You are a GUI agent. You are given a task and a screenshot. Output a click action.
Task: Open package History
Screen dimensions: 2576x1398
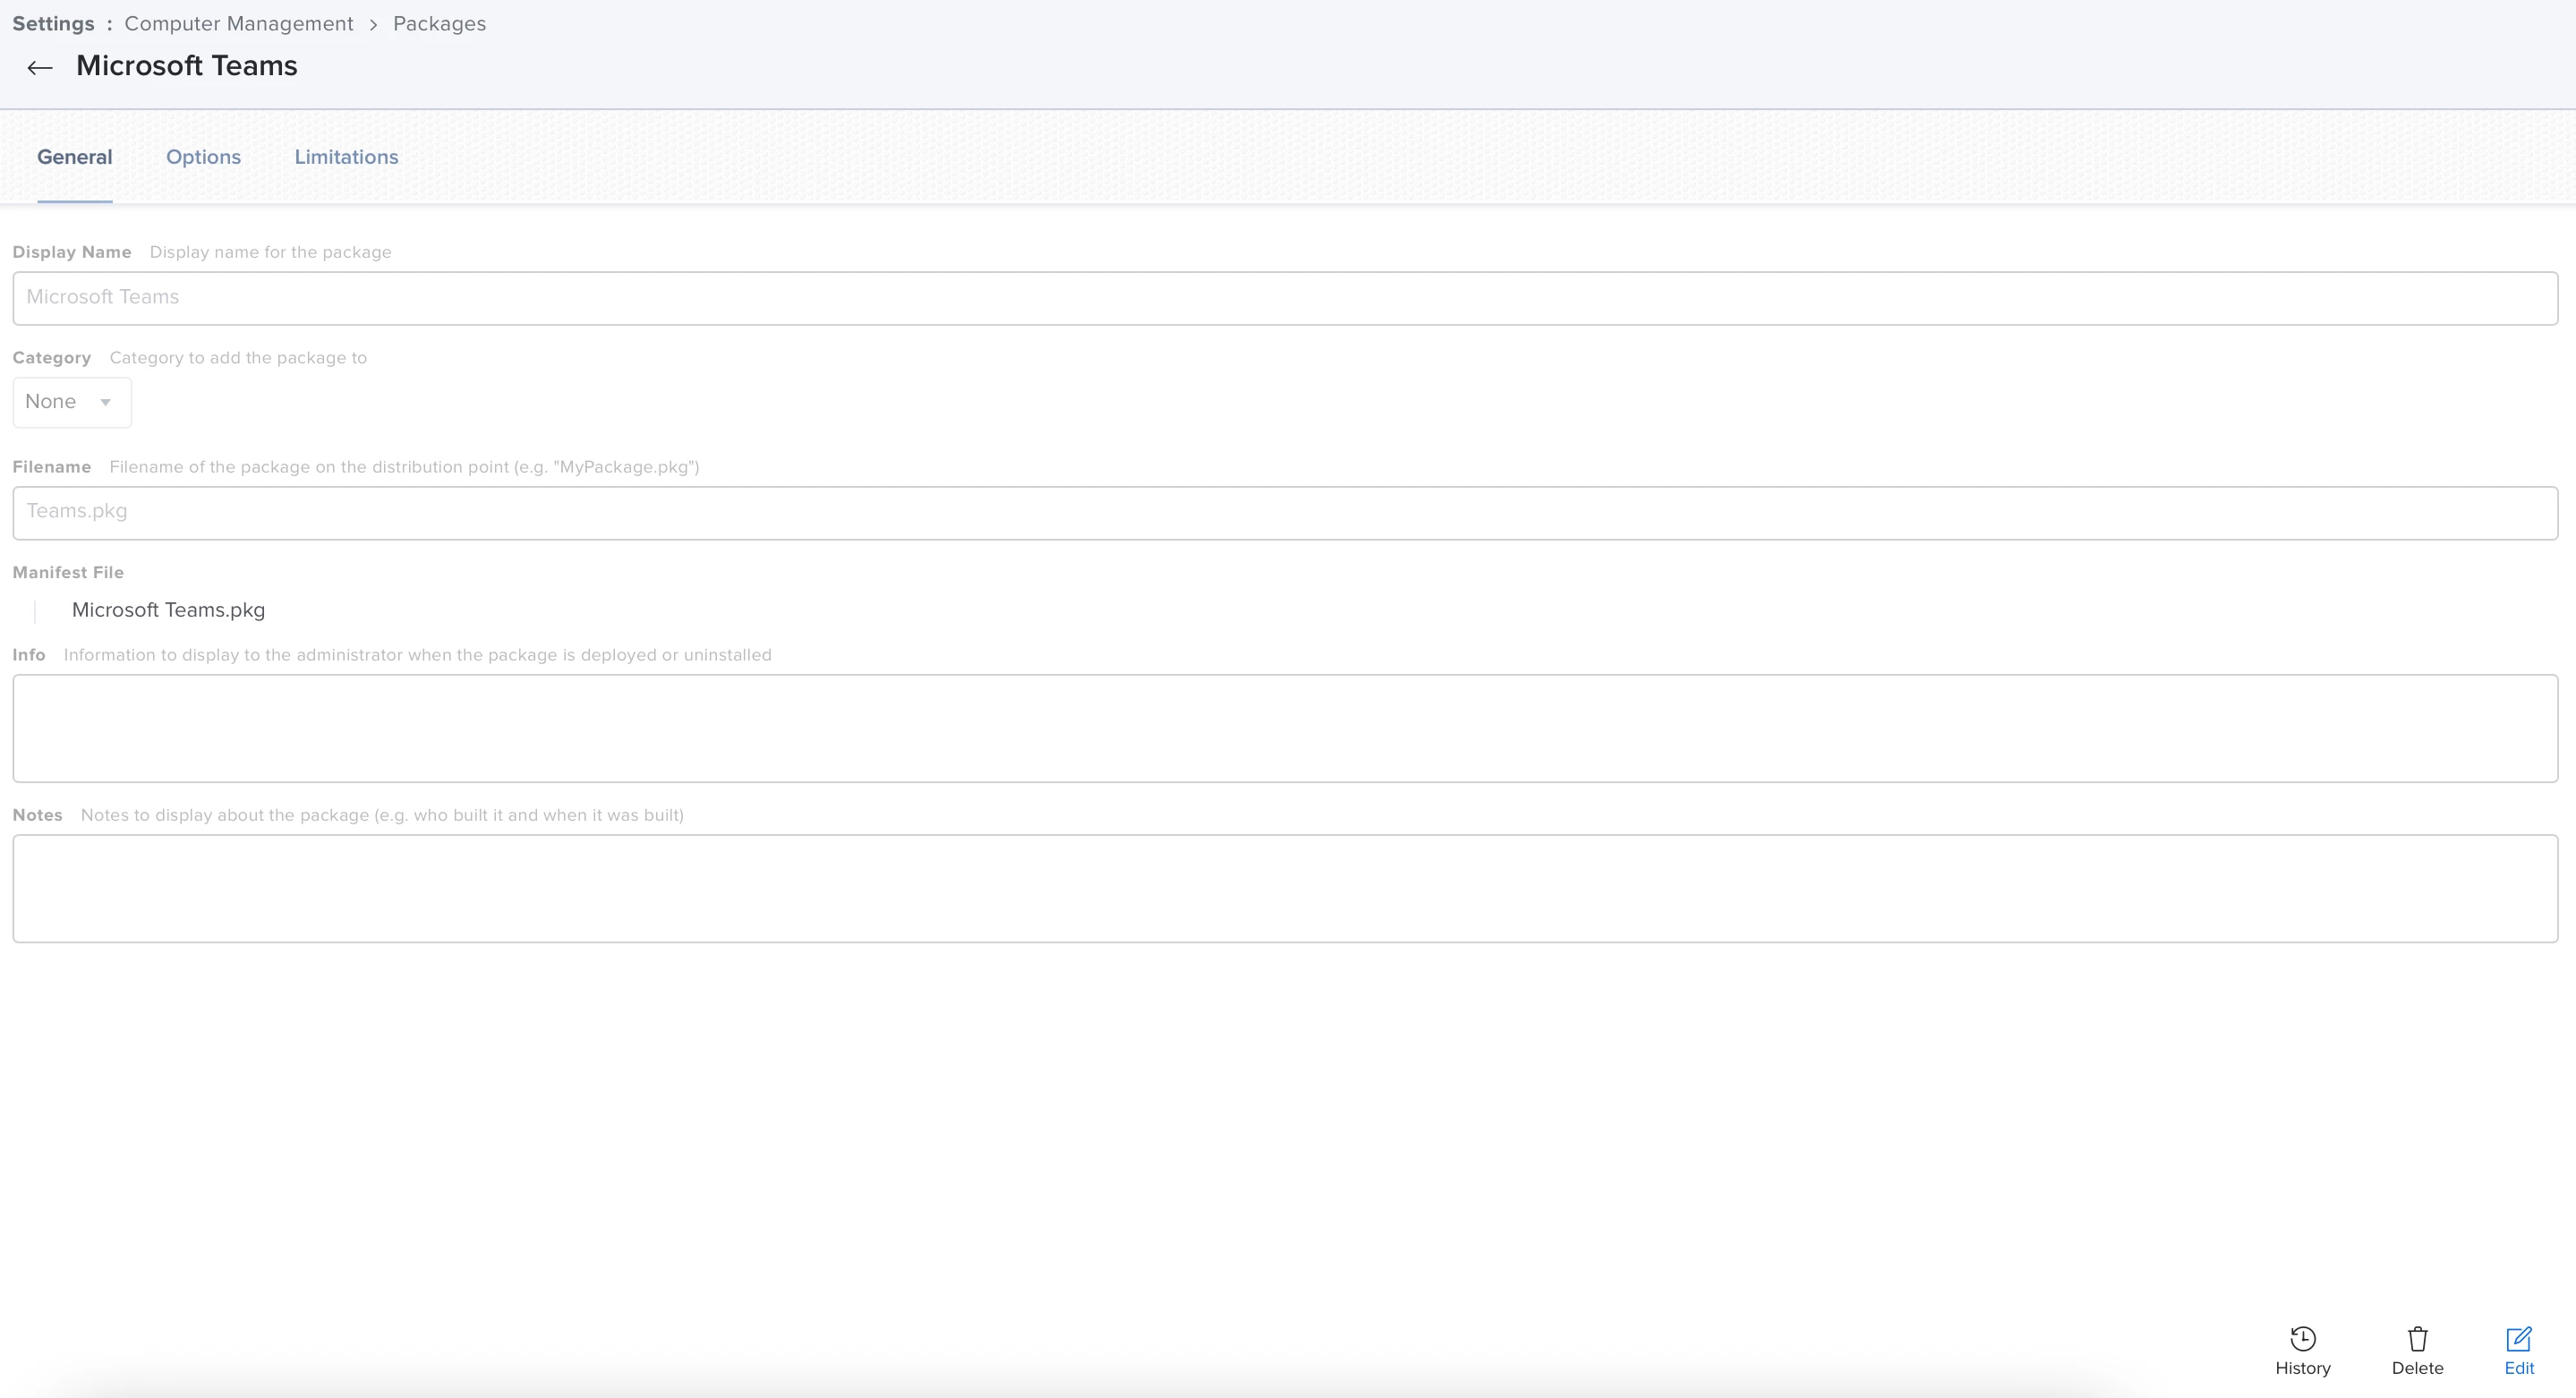click(x=2303, y=1351)
